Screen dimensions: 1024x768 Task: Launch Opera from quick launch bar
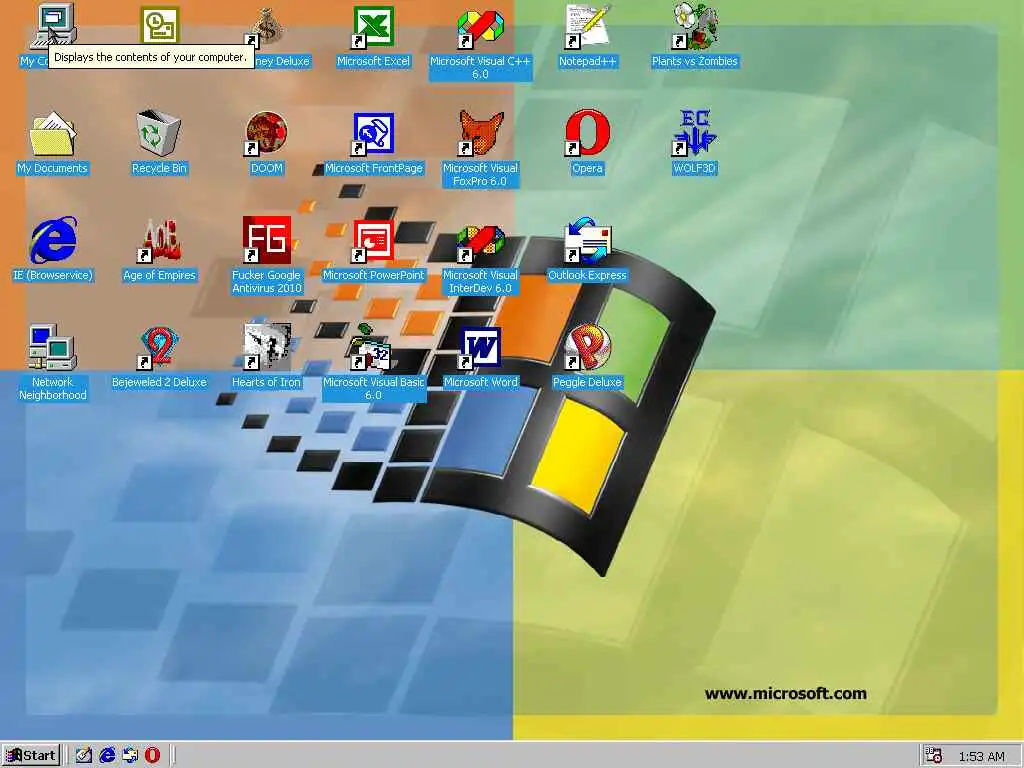(152, 756)
